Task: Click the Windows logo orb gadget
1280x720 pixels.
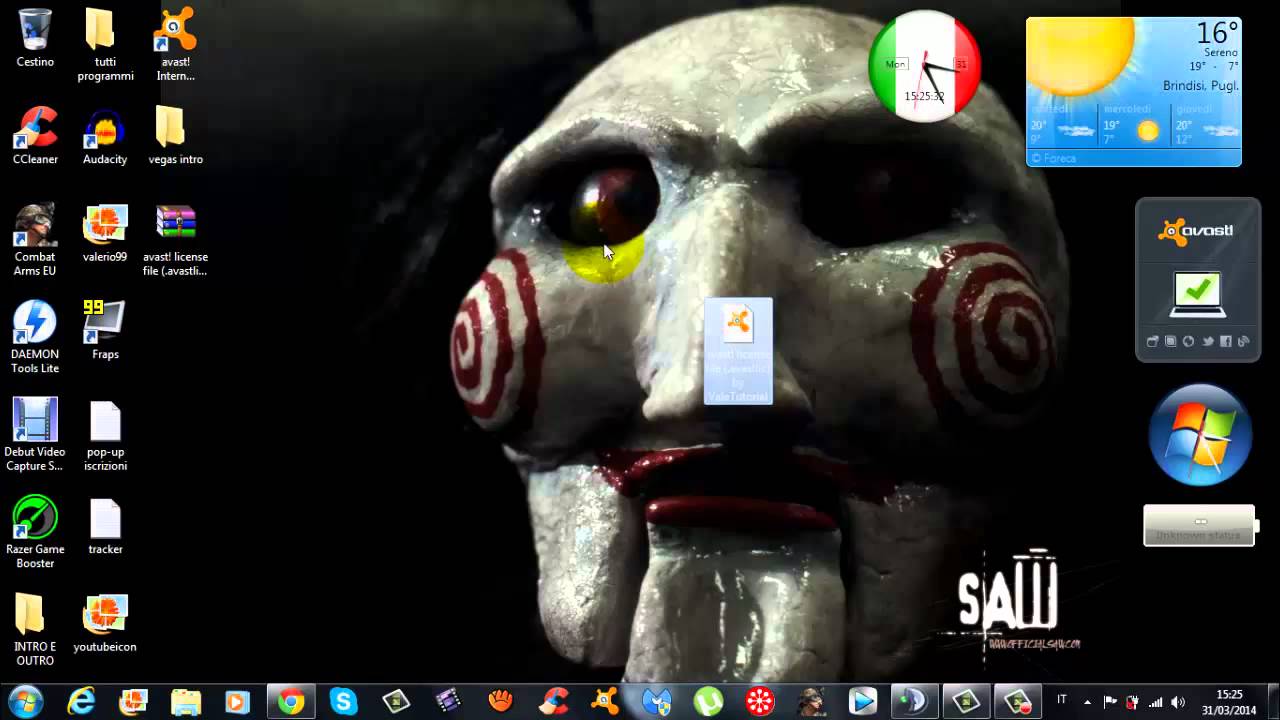Action: (x=1200, y=435)
